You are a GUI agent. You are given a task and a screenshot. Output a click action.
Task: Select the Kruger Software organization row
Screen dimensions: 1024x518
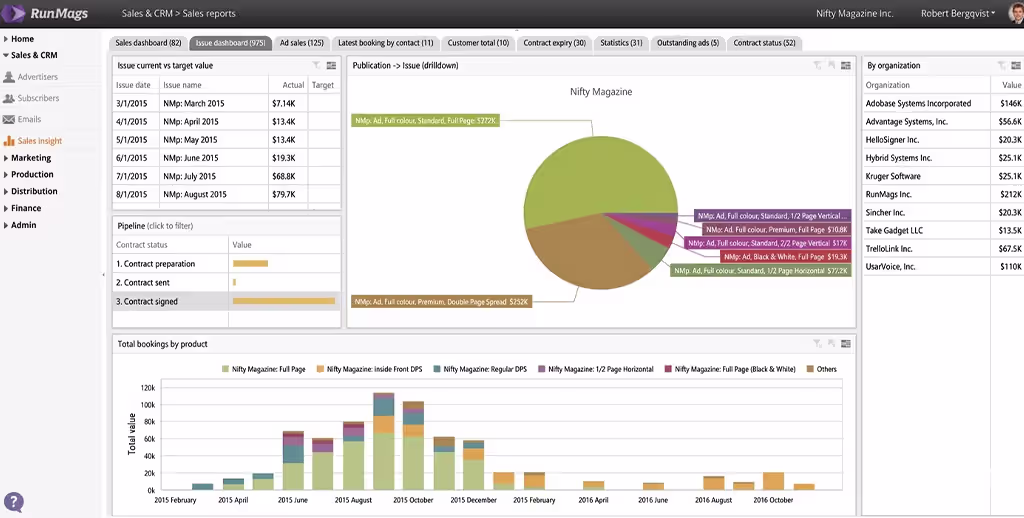click(x=944, y=176)
